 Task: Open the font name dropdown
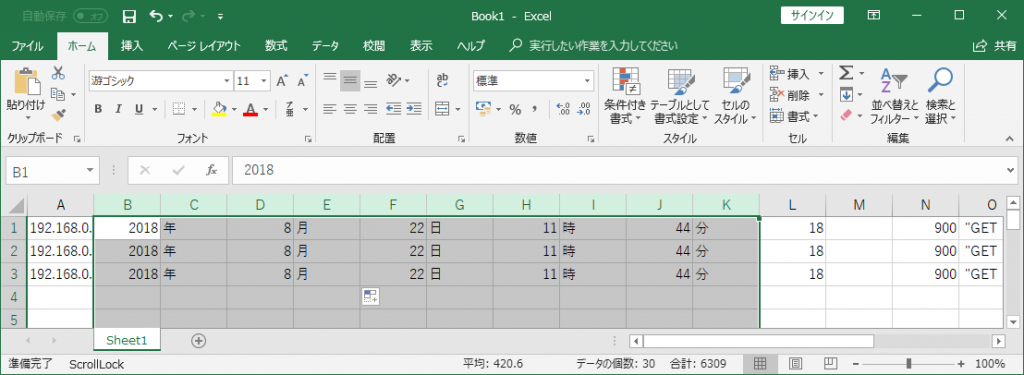(227, 81)
